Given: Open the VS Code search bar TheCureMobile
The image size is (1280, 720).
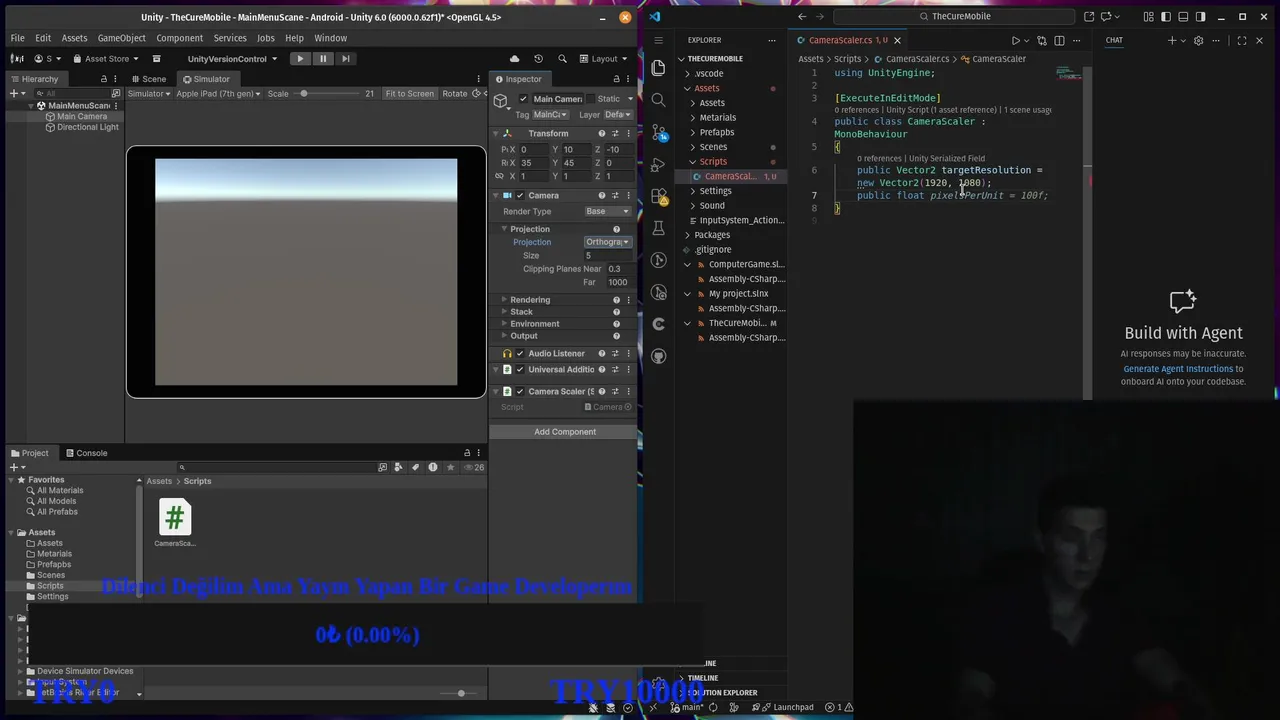Looking at the screenshot, I should pos(955,16).
